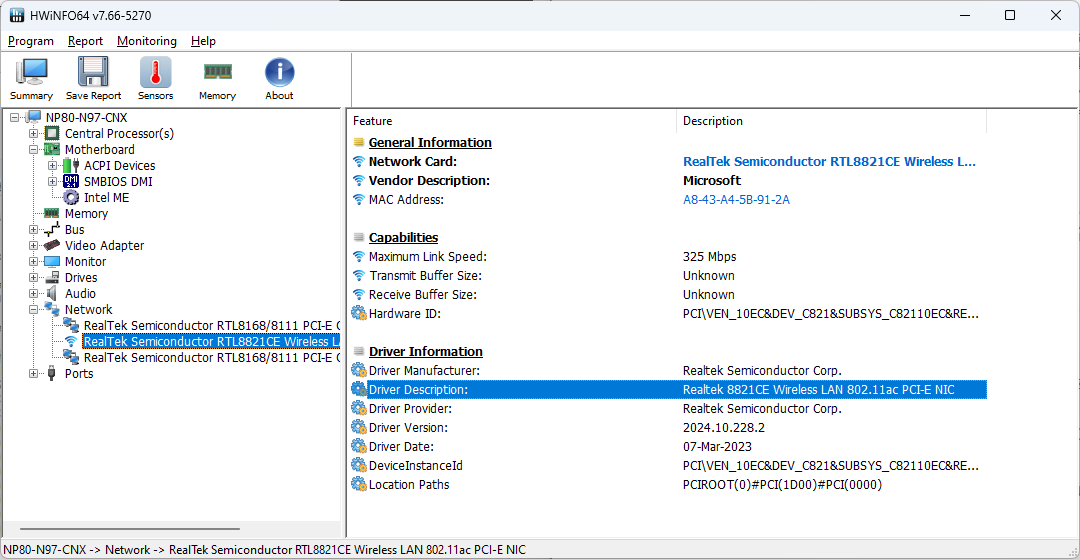
Task: Click the Network tree icon
Action: pos(52,310)
